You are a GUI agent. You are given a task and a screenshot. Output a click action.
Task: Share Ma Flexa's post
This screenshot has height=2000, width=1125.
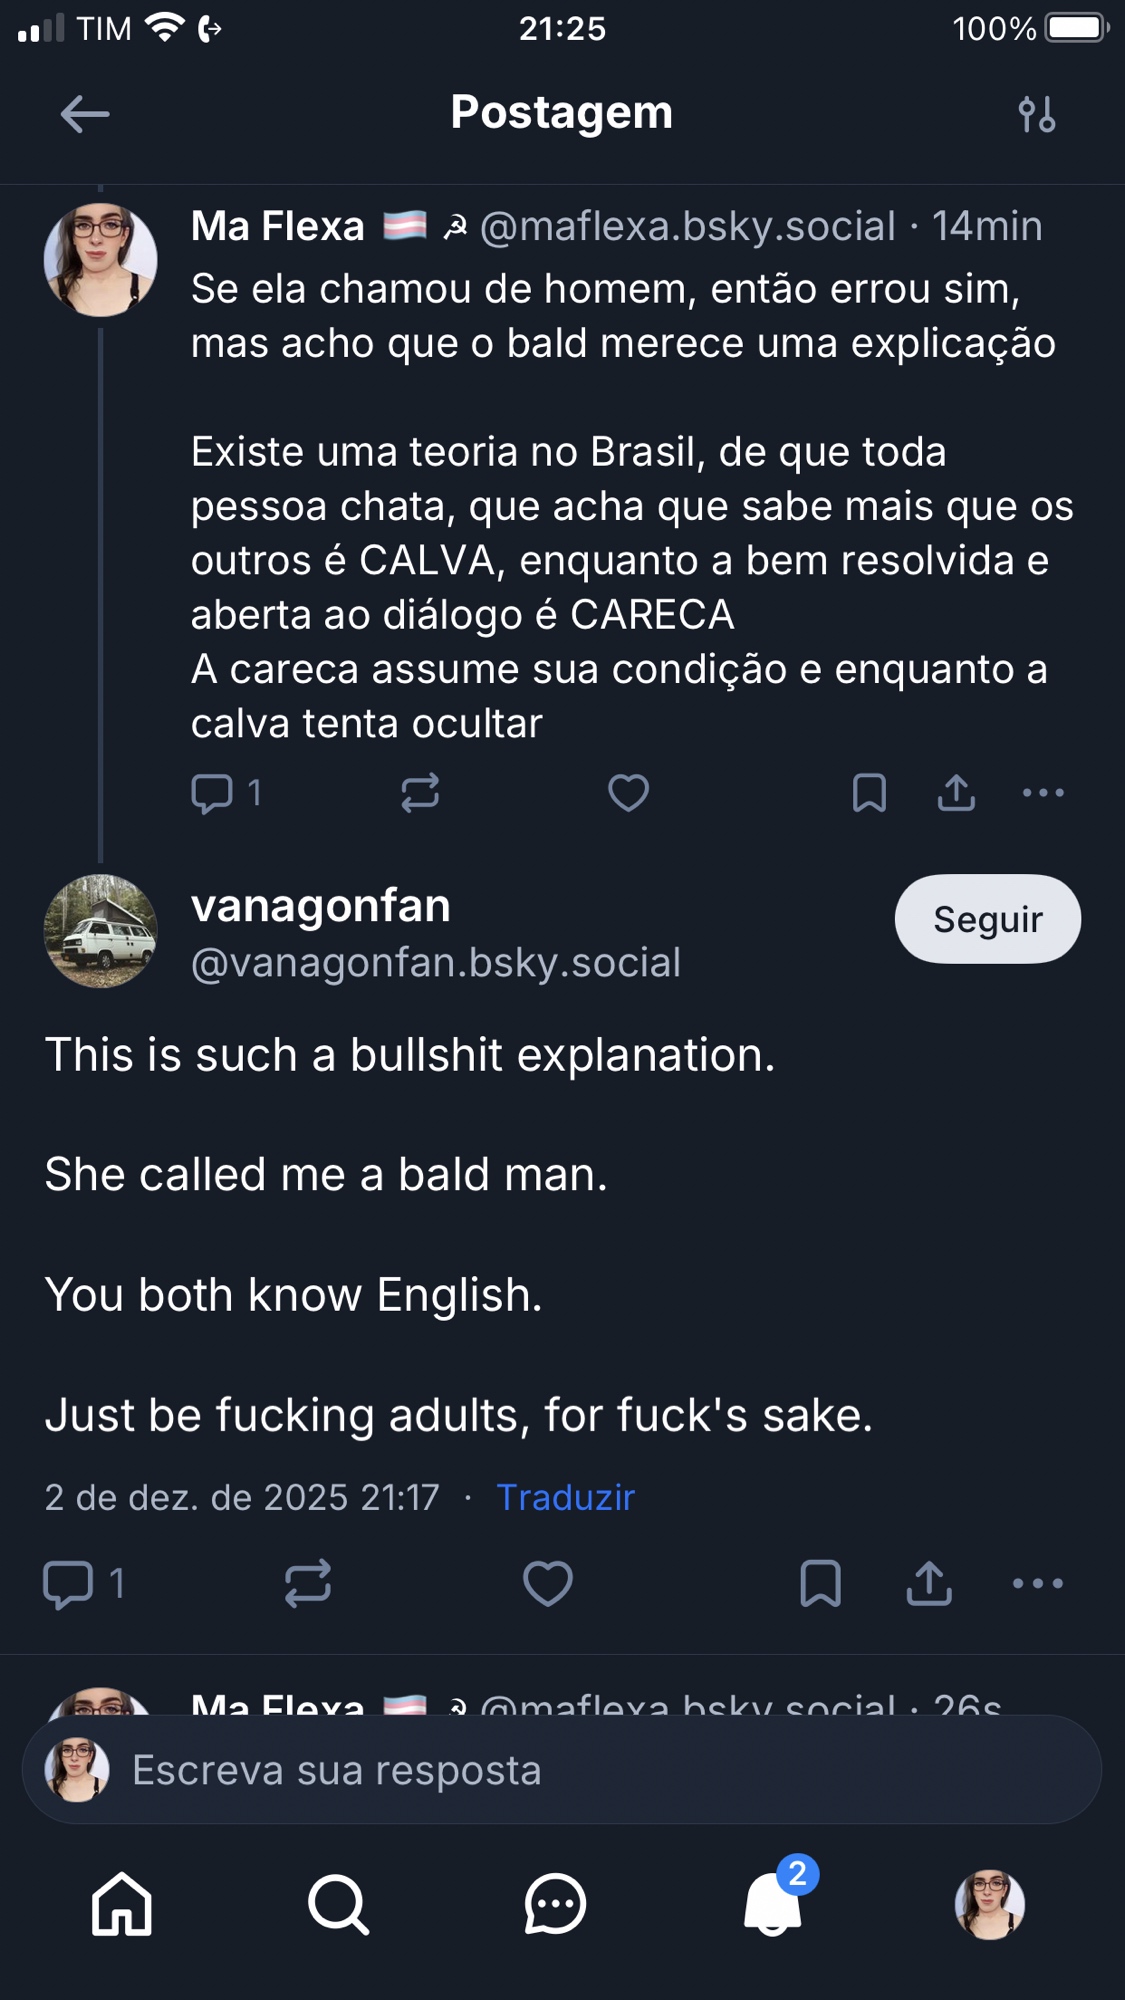click(x=957, y=794)
